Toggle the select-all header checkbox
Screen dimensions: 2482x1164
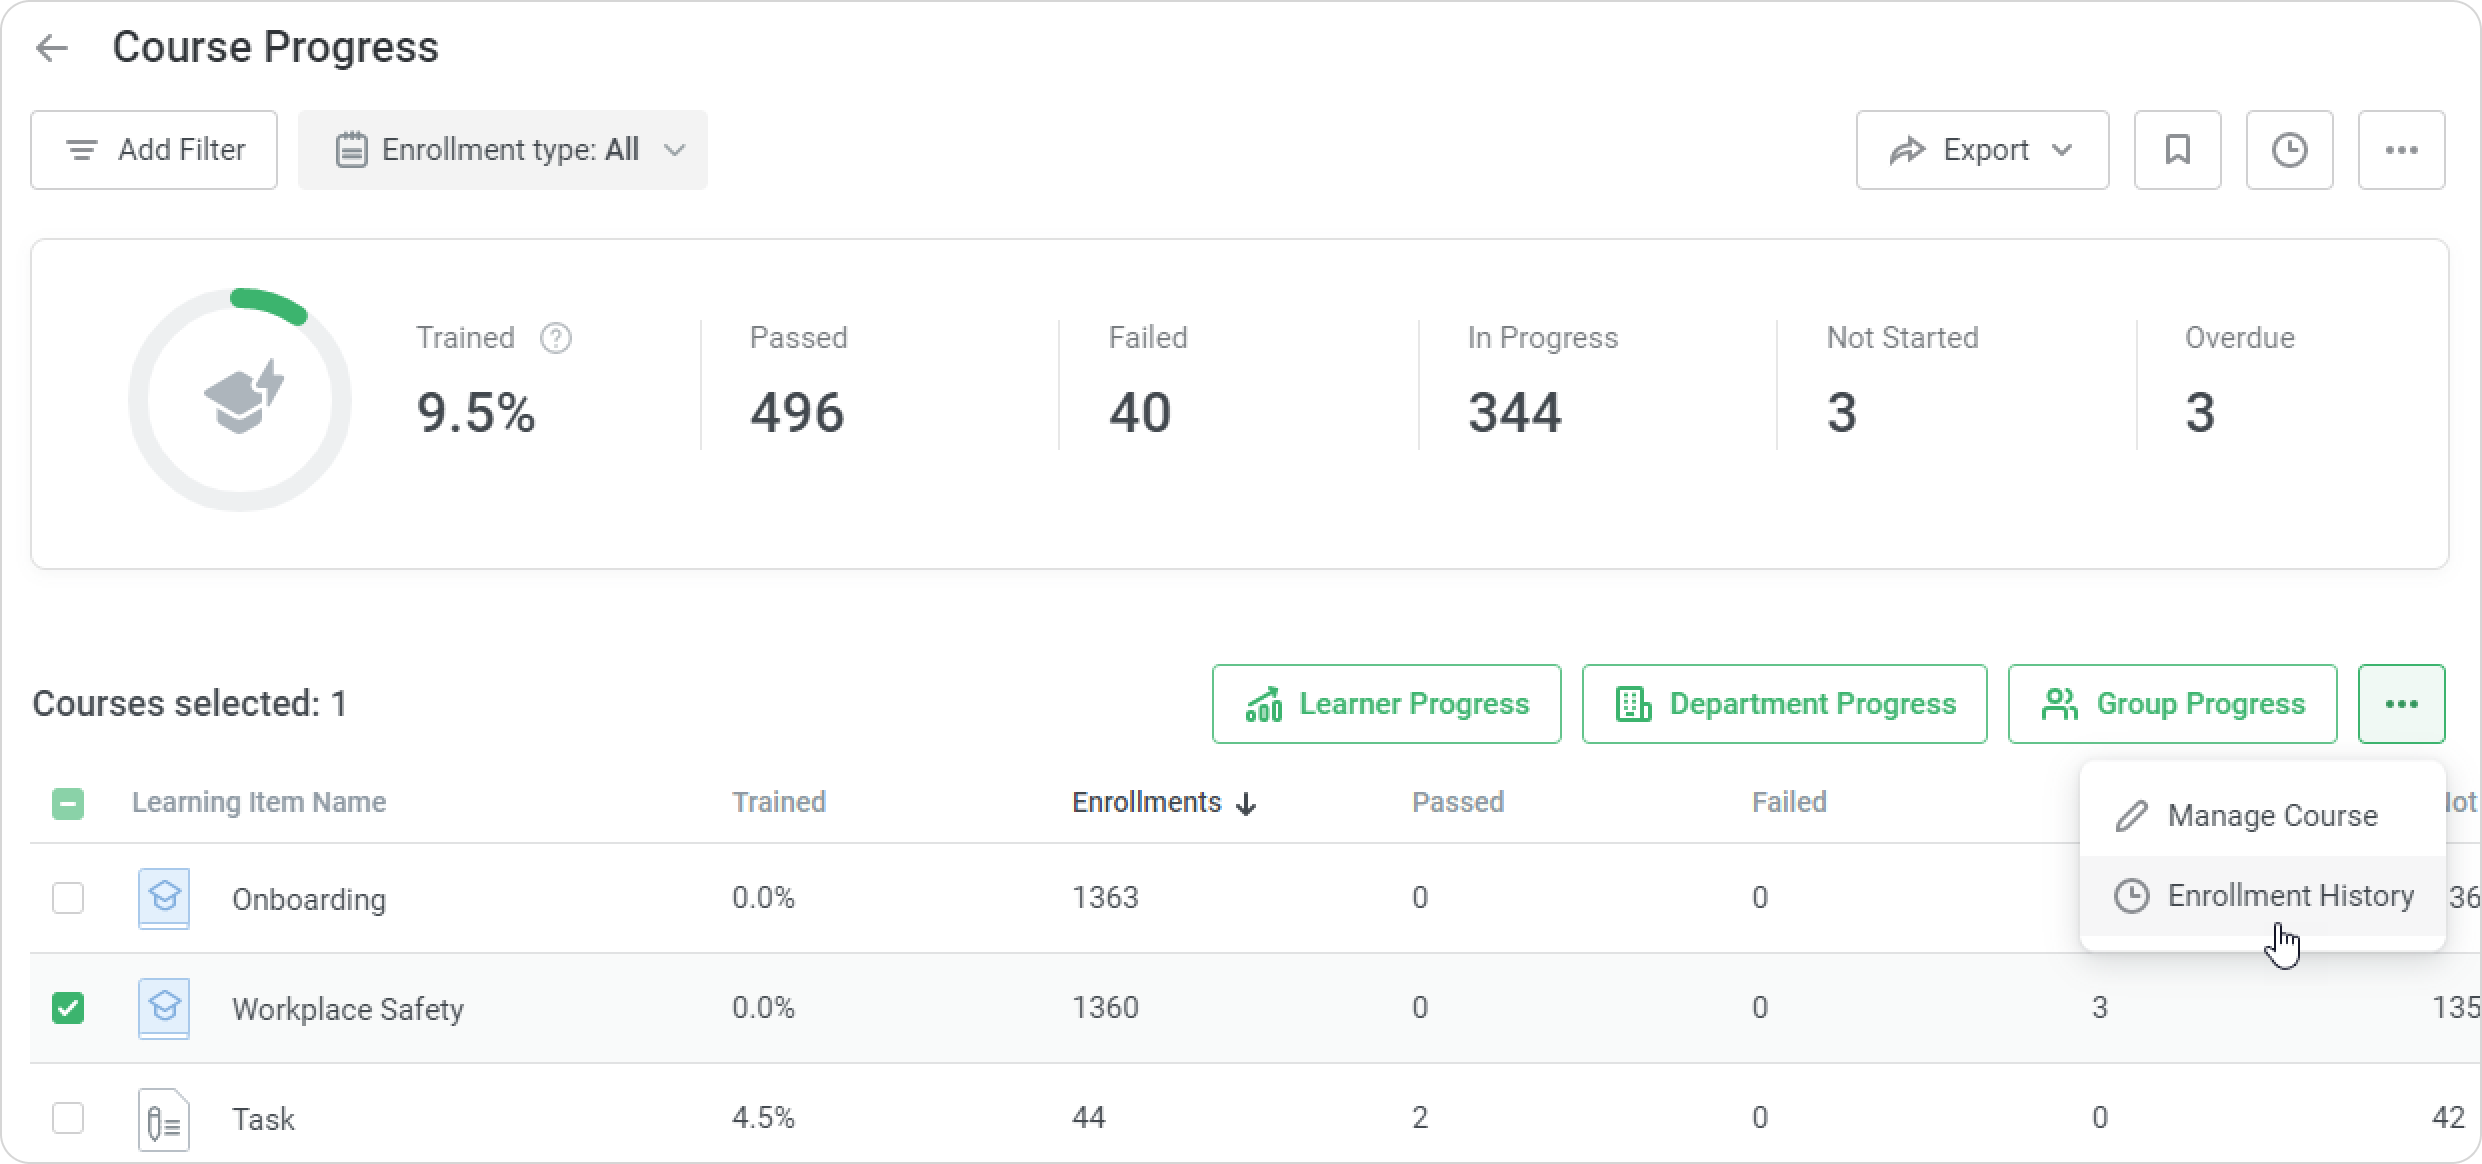tap(68, 803)
